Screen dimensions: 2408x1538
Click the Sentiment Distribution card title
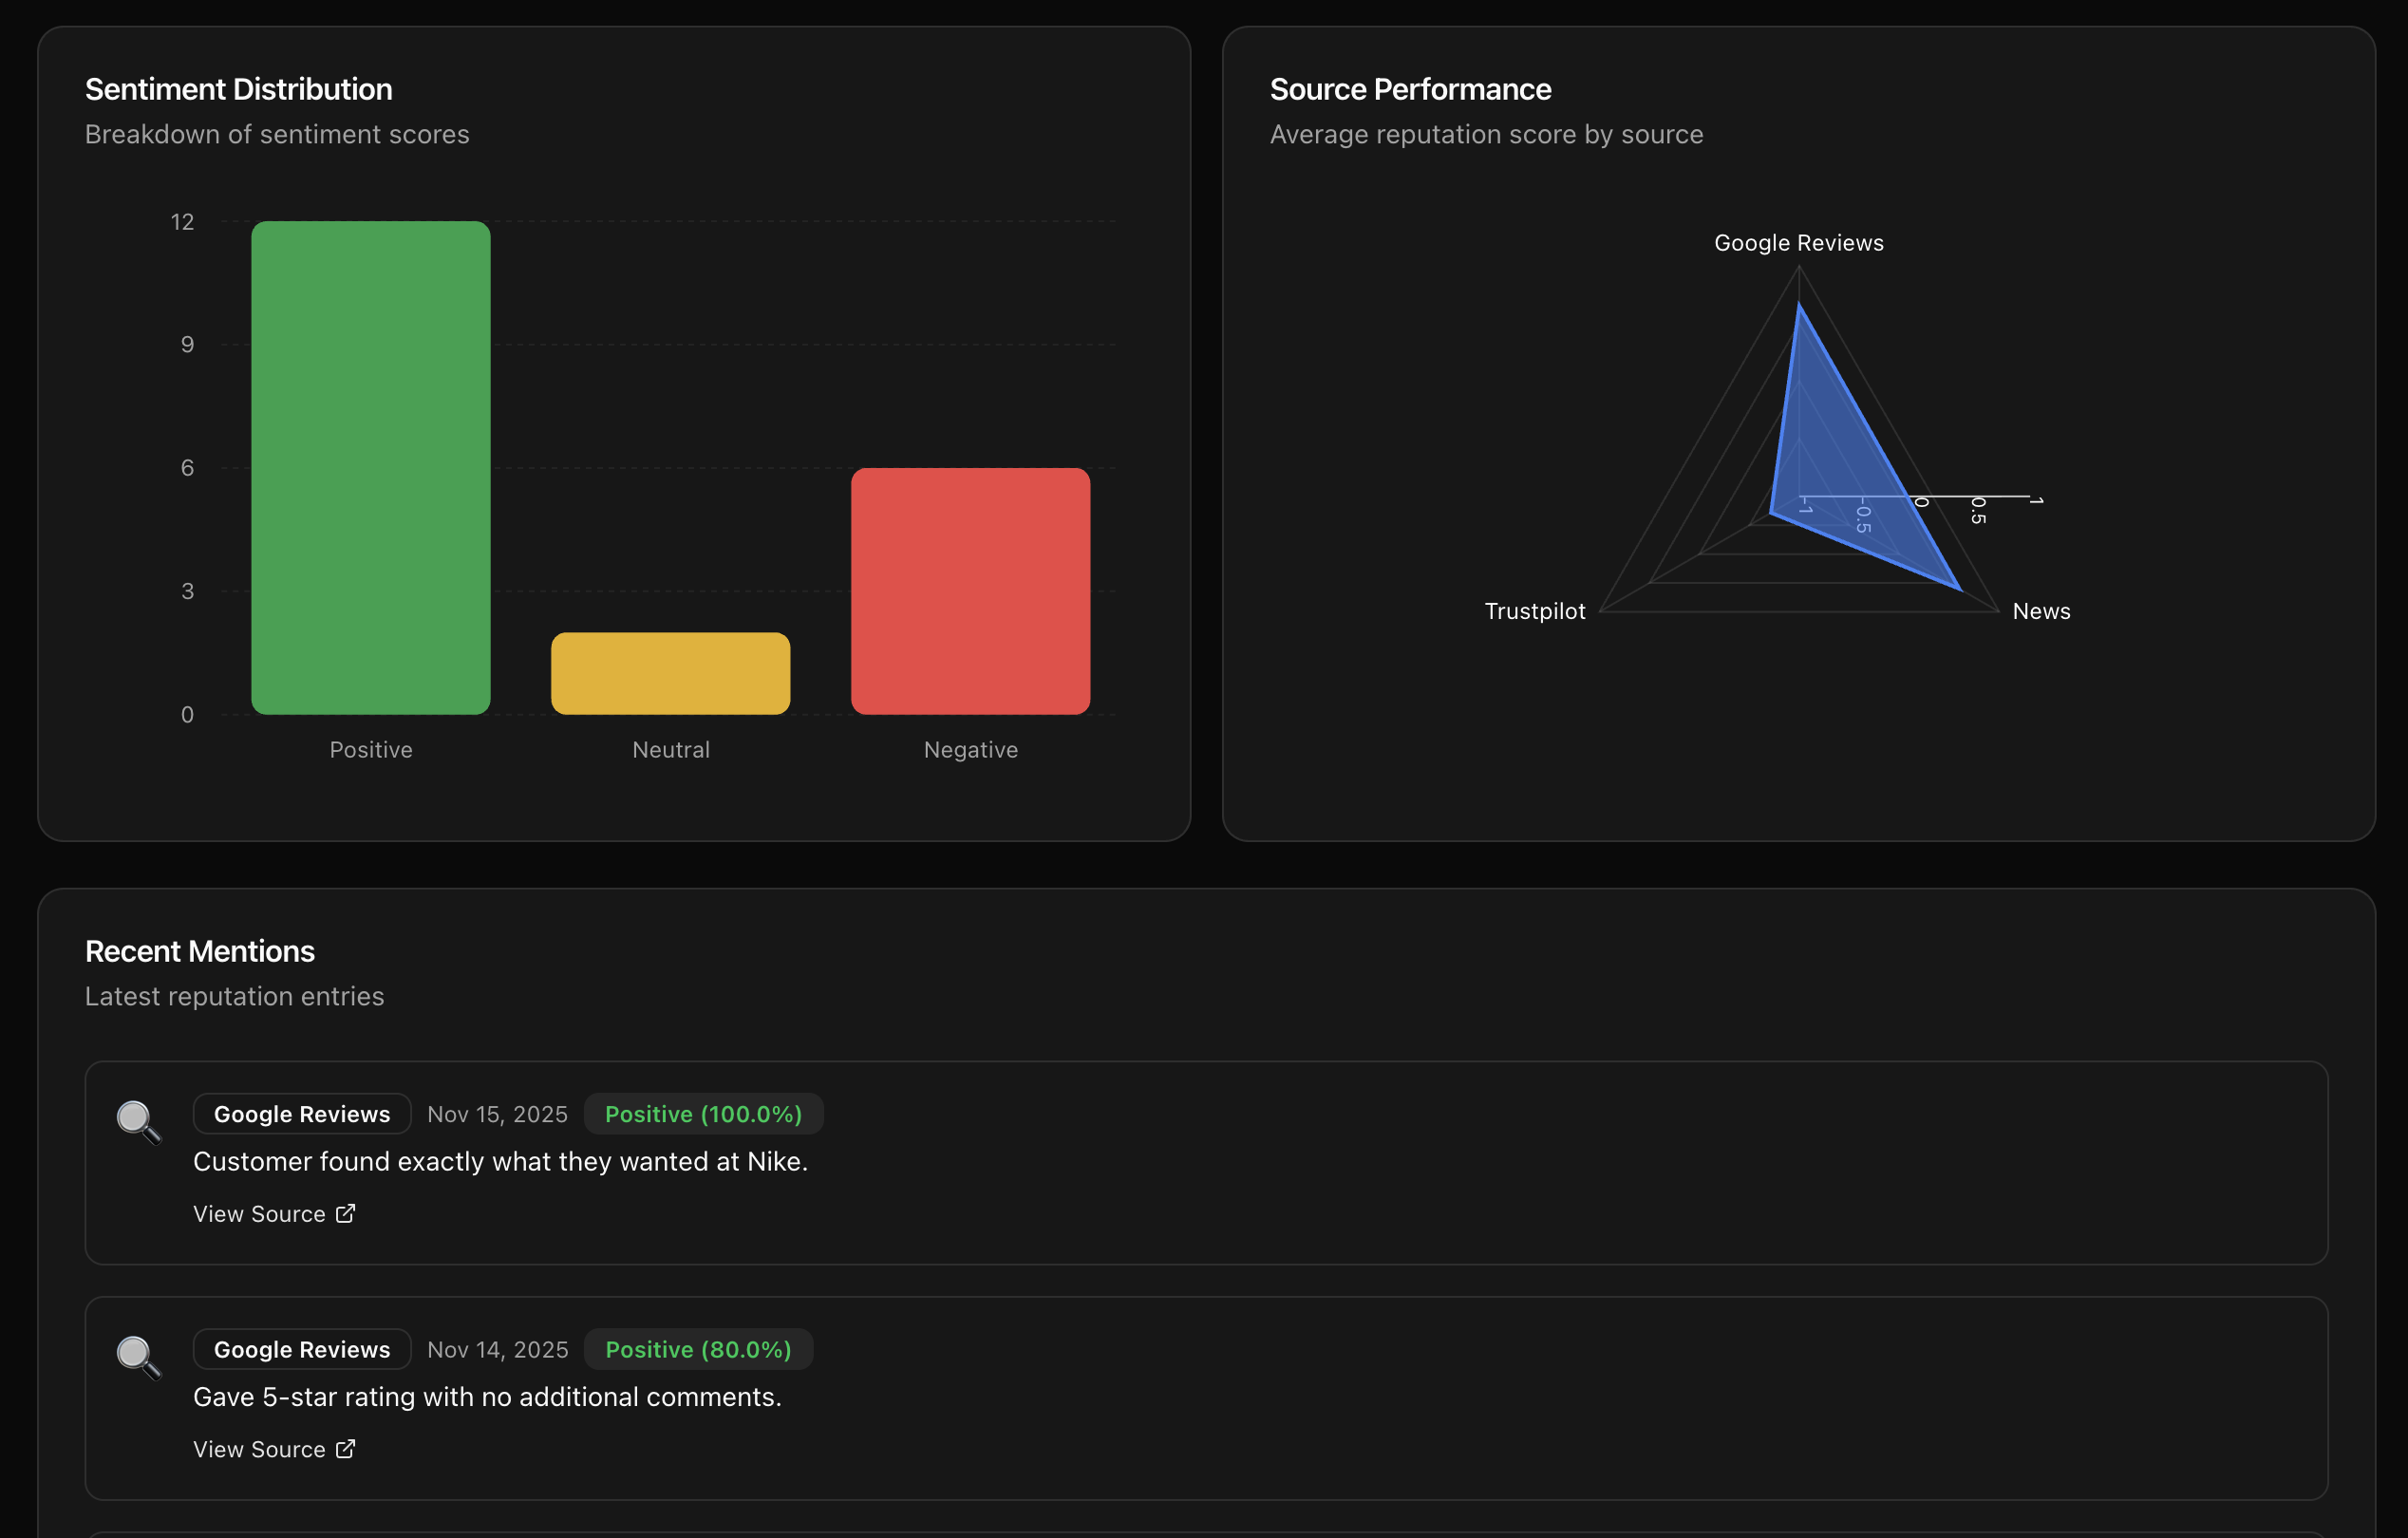point(238,89)
